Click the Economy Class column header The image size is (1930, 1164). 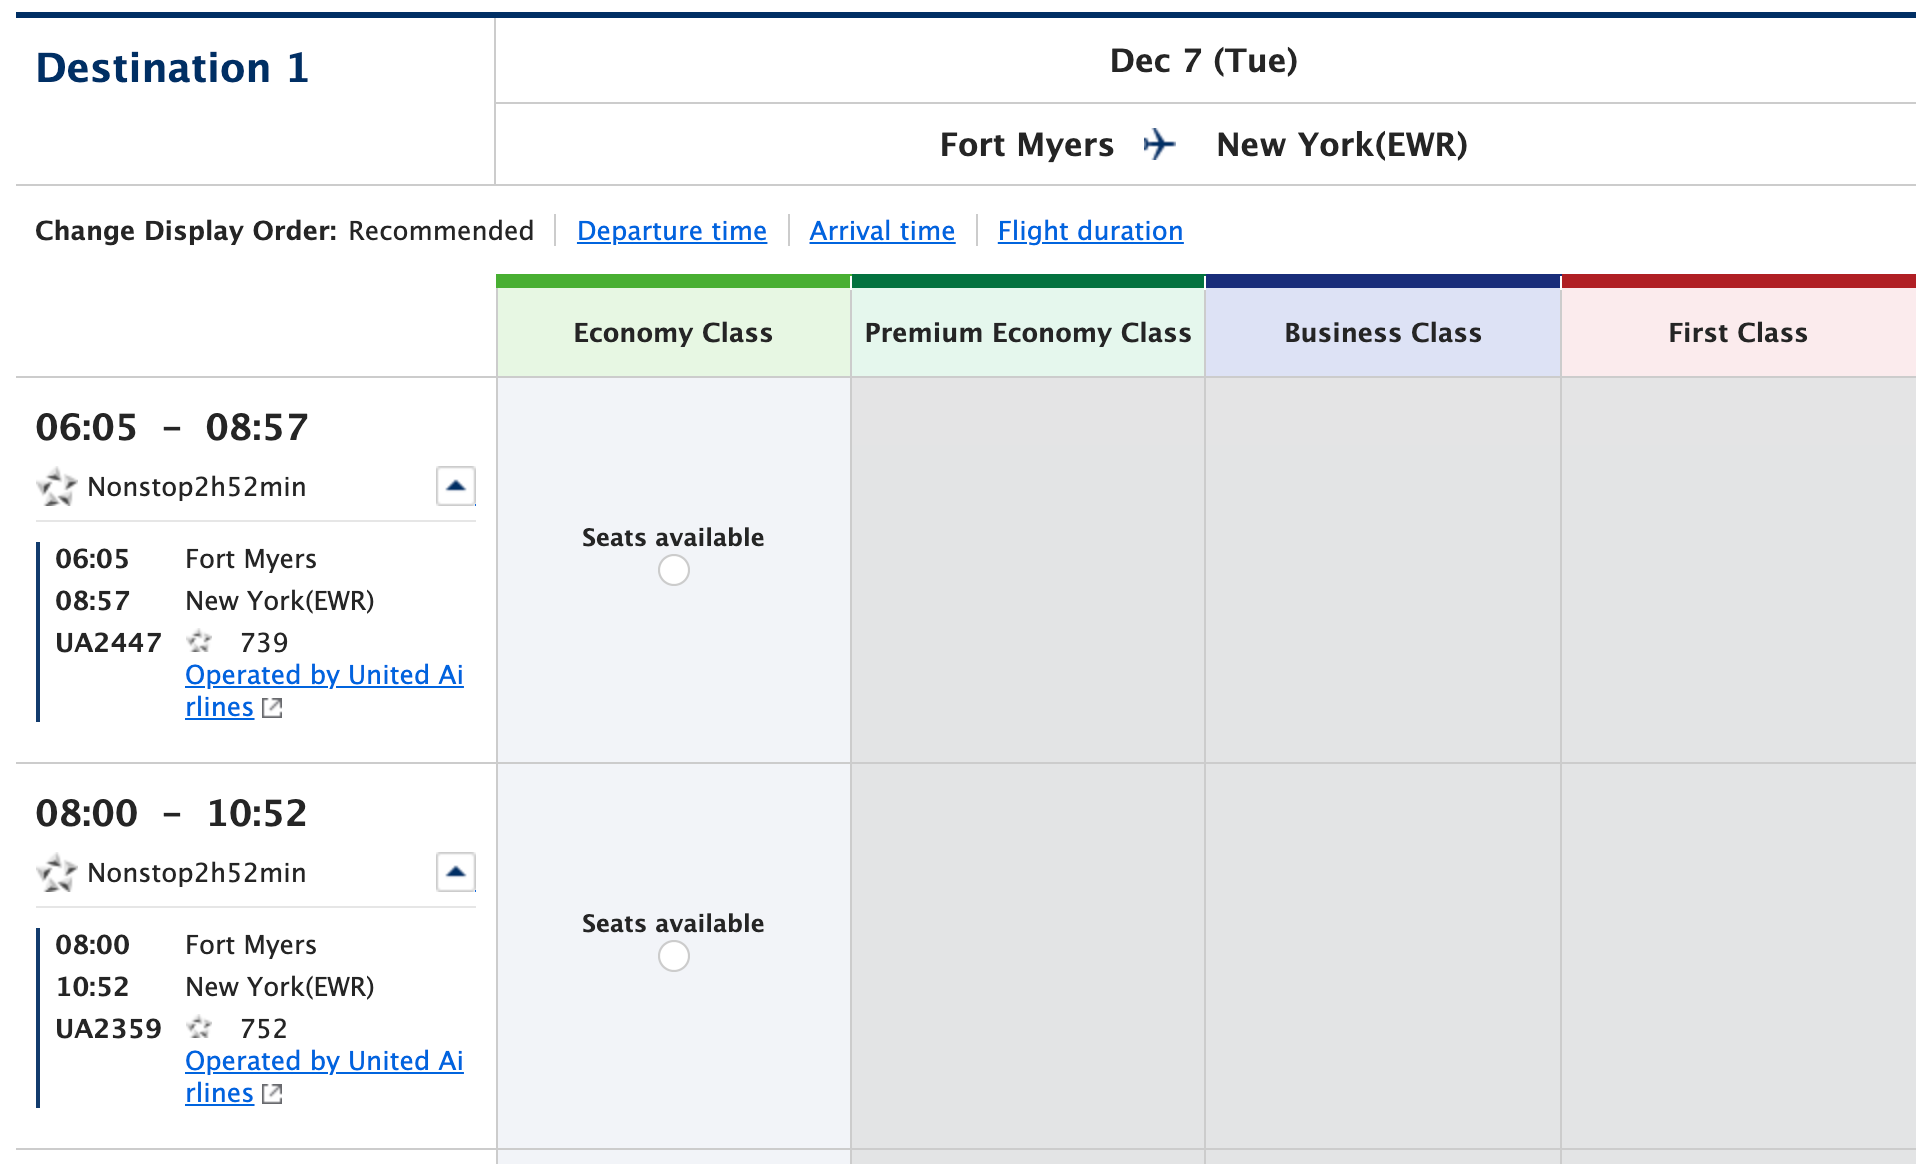(673, 332)
